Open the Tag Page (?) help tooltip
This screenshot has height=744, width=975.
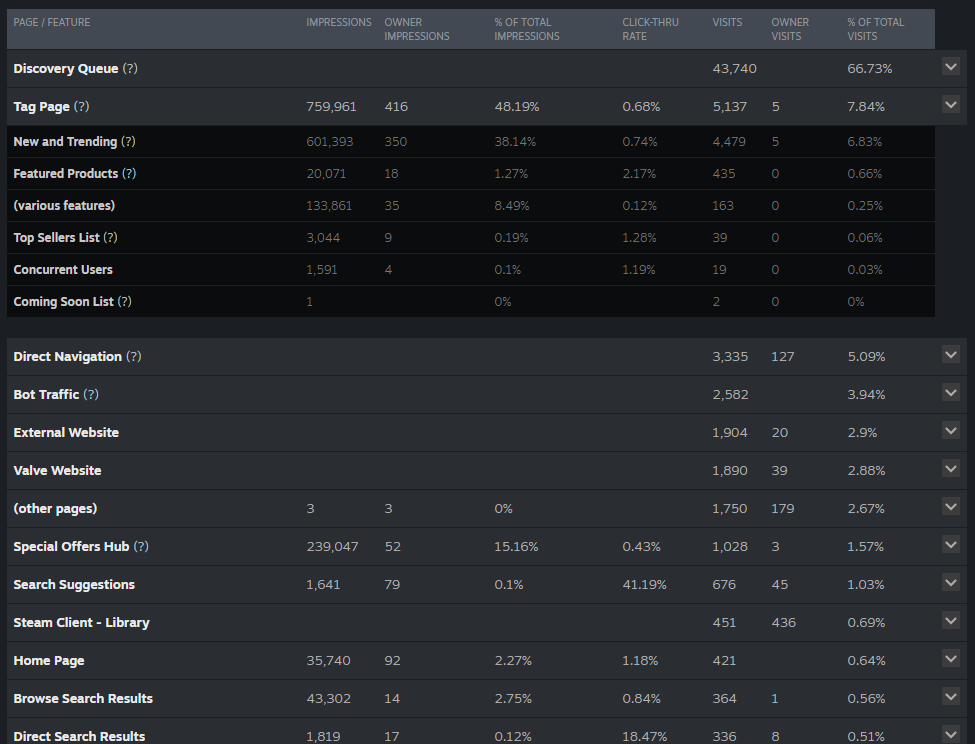pos(81,106)
